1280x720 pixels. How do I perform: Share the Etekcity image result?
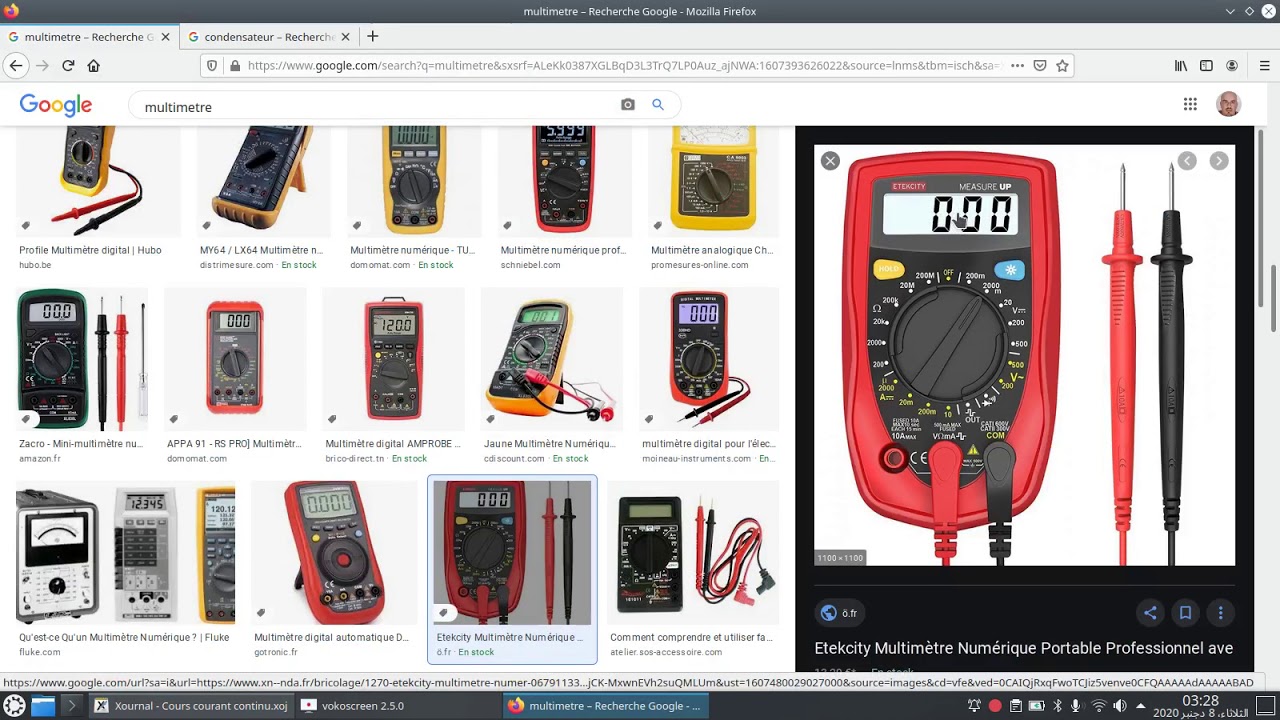(x=1150, y=613)
